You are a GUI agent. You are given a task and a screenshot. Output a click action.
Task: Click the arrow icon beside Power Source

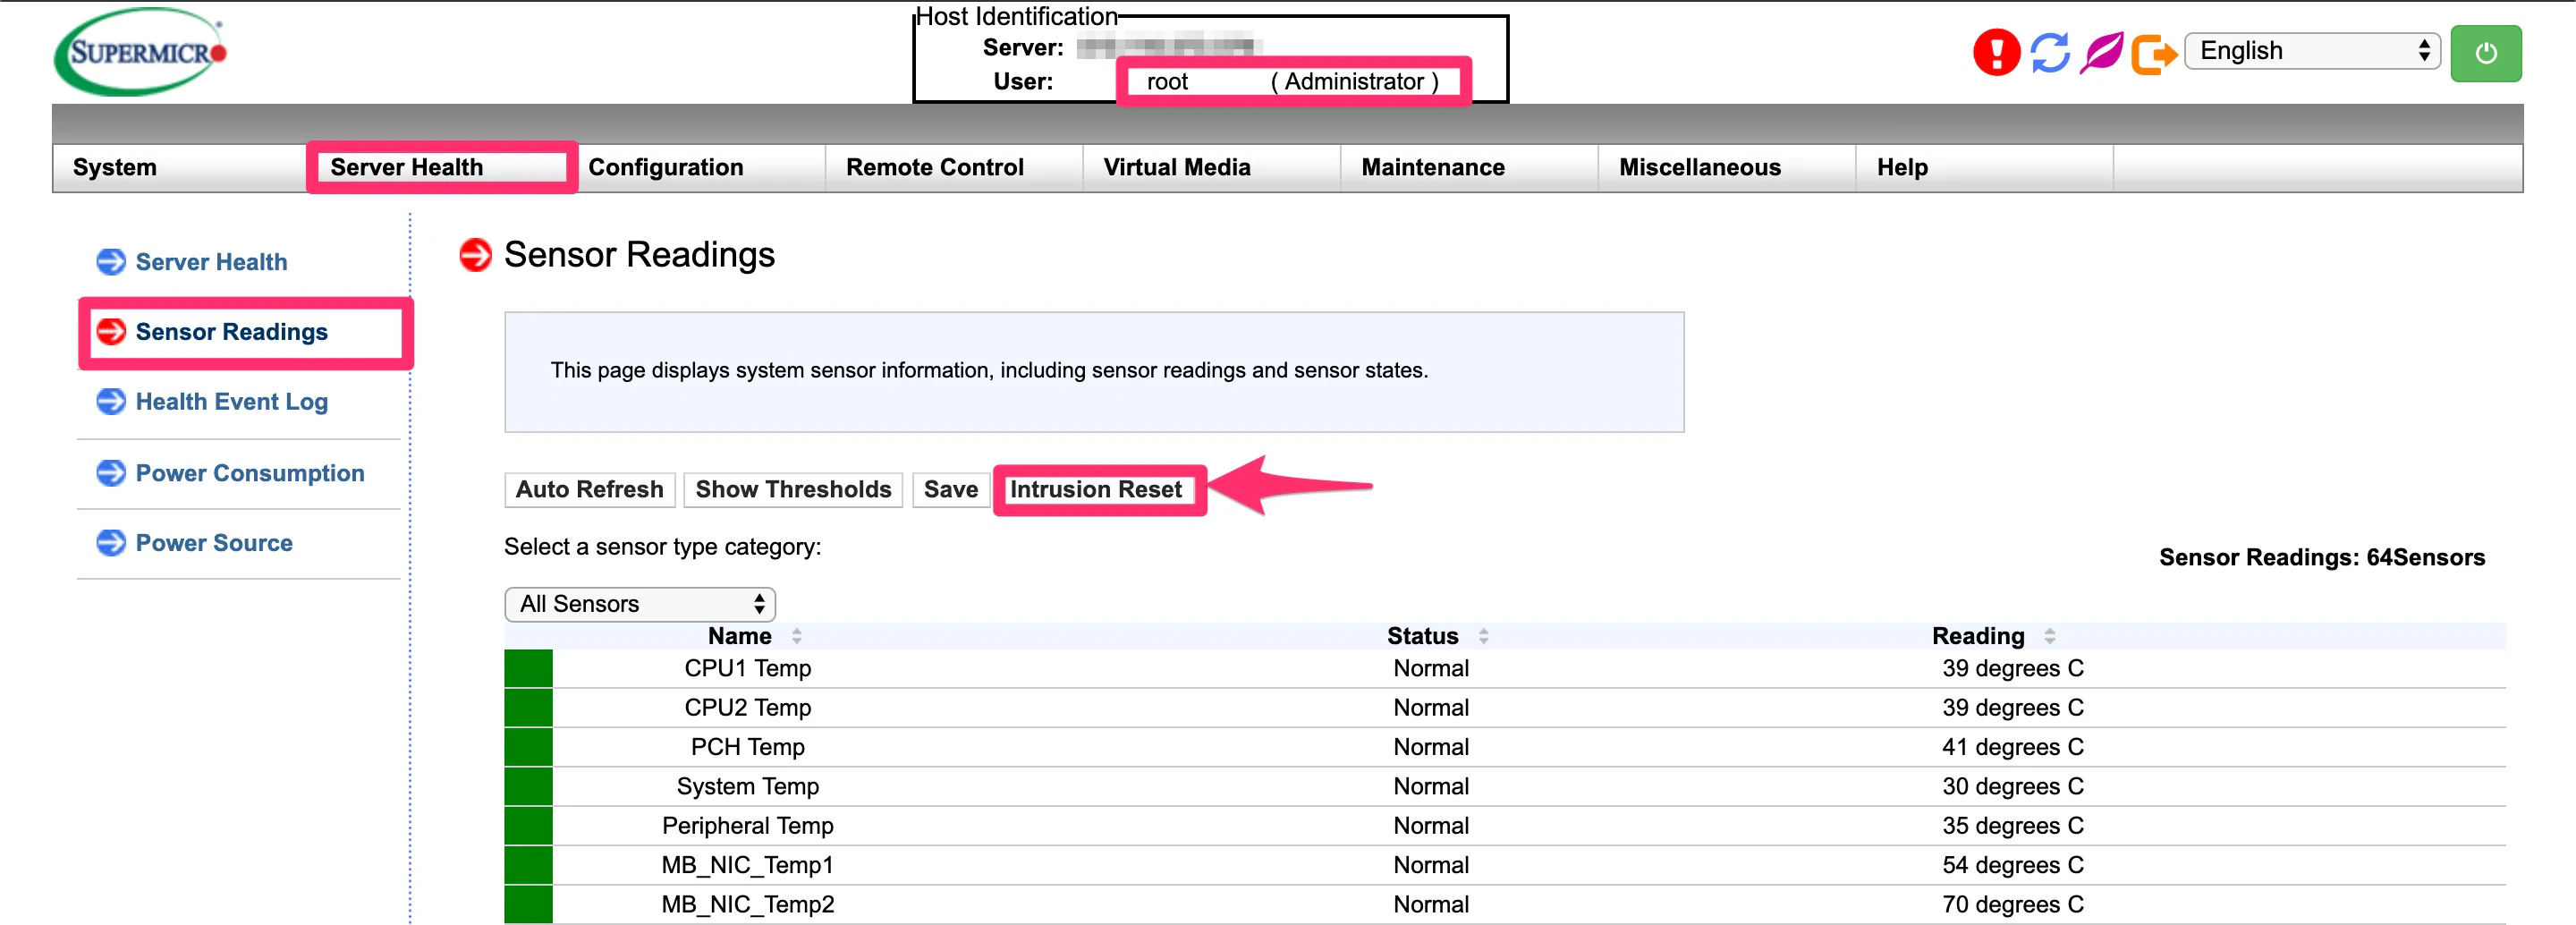(x=111, y=542)
